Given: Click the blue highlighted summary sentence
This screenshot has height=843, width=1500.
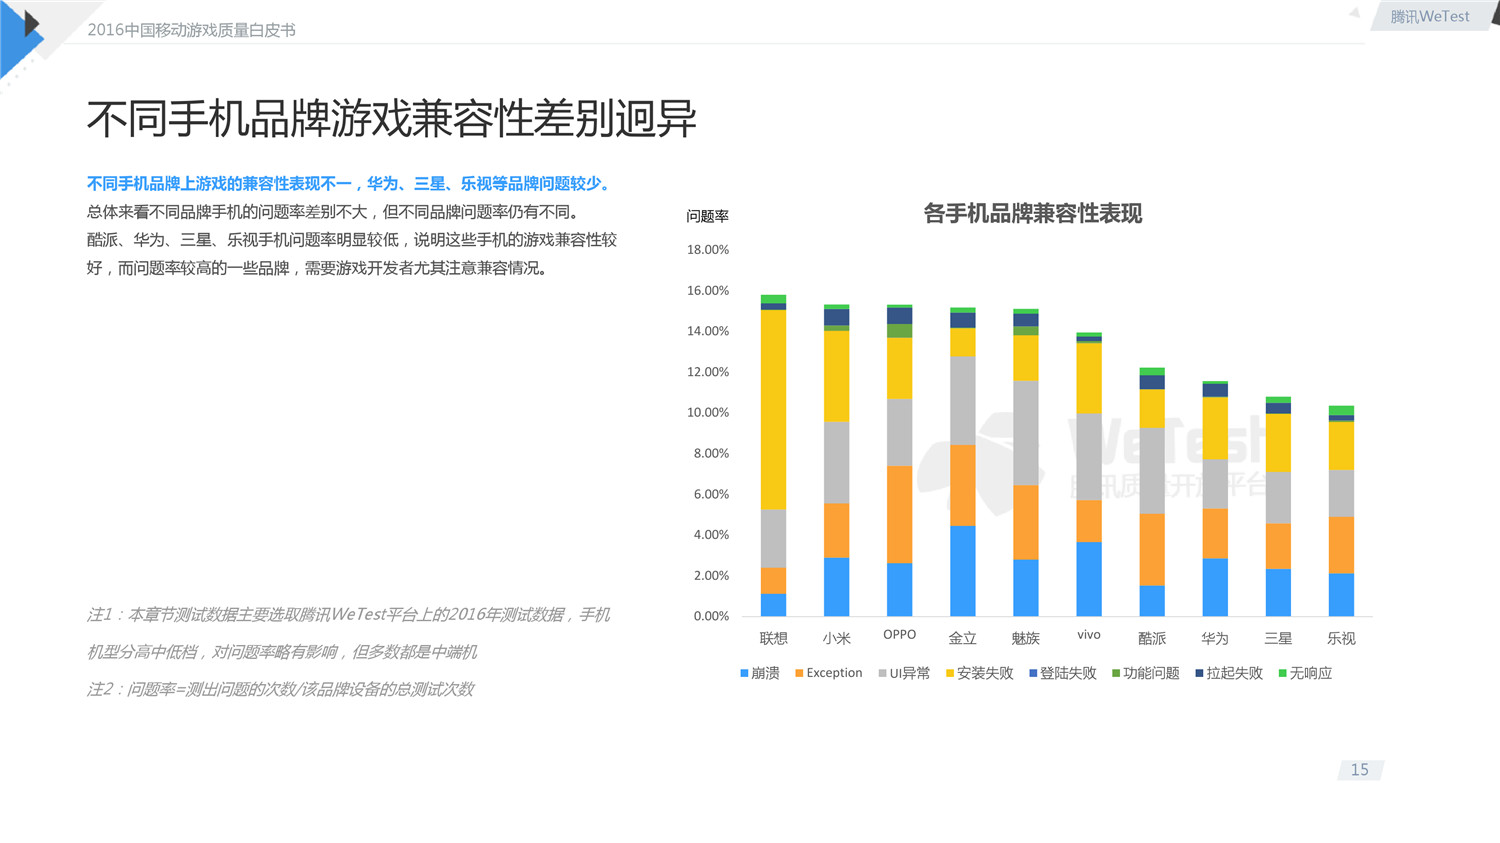Looking at the screenshot, I should [351, 184].
